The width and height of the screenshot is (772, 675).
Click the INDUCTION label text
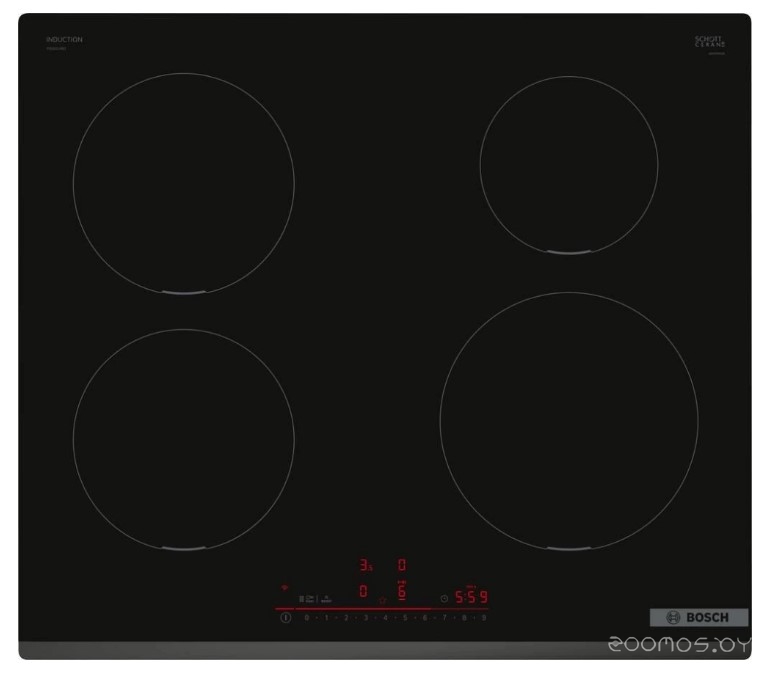pos(64,40)
